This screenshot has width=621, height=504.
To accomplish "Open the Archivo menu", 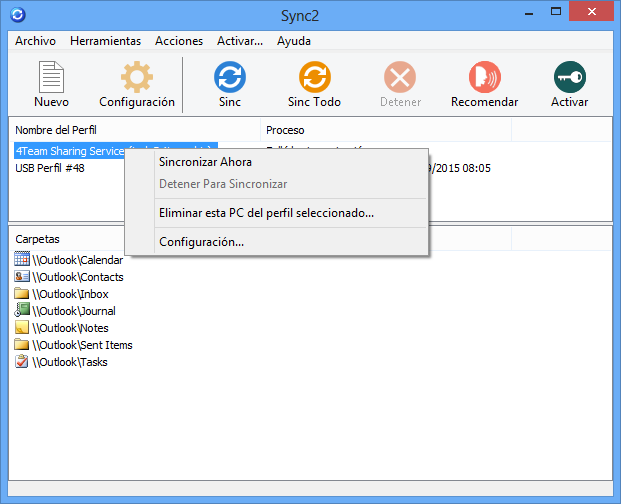I will point(35,41).
